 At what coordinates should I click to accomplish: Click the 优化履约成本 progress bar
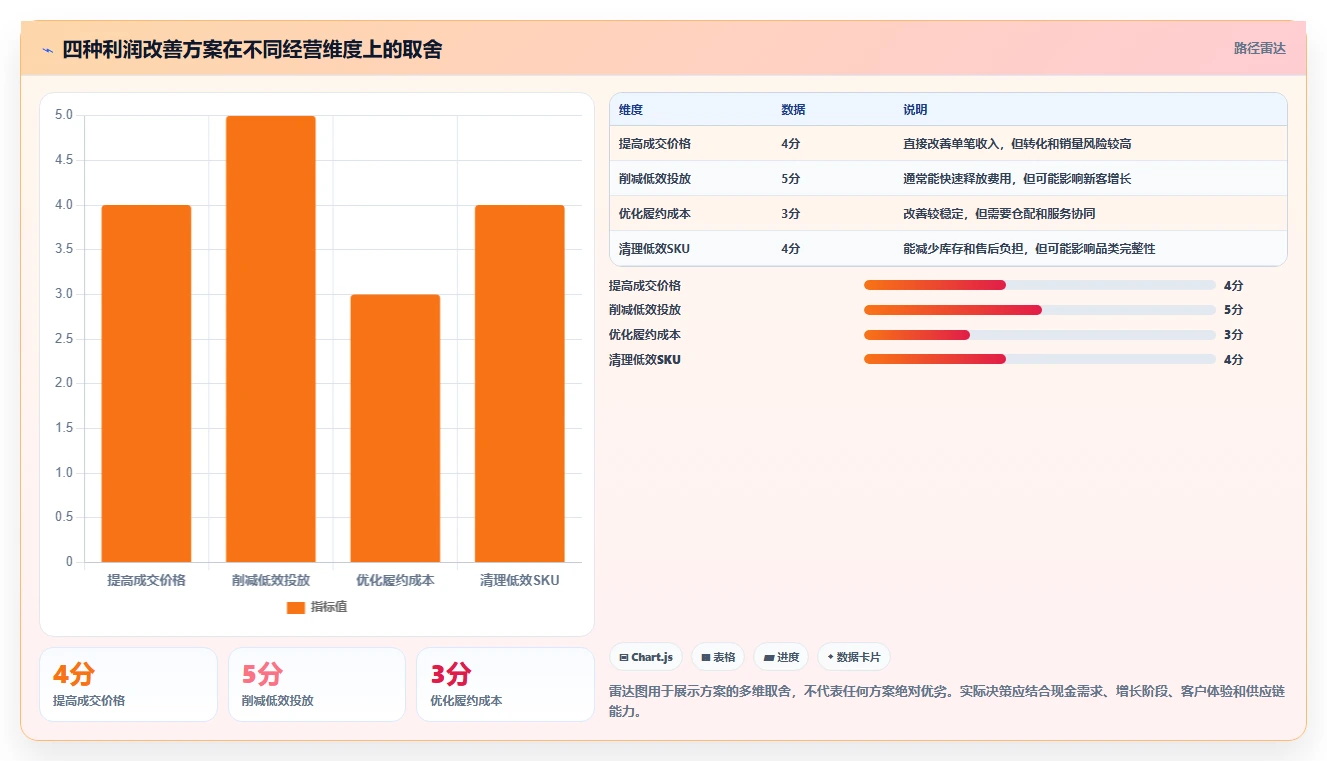tap(1040, 335)
